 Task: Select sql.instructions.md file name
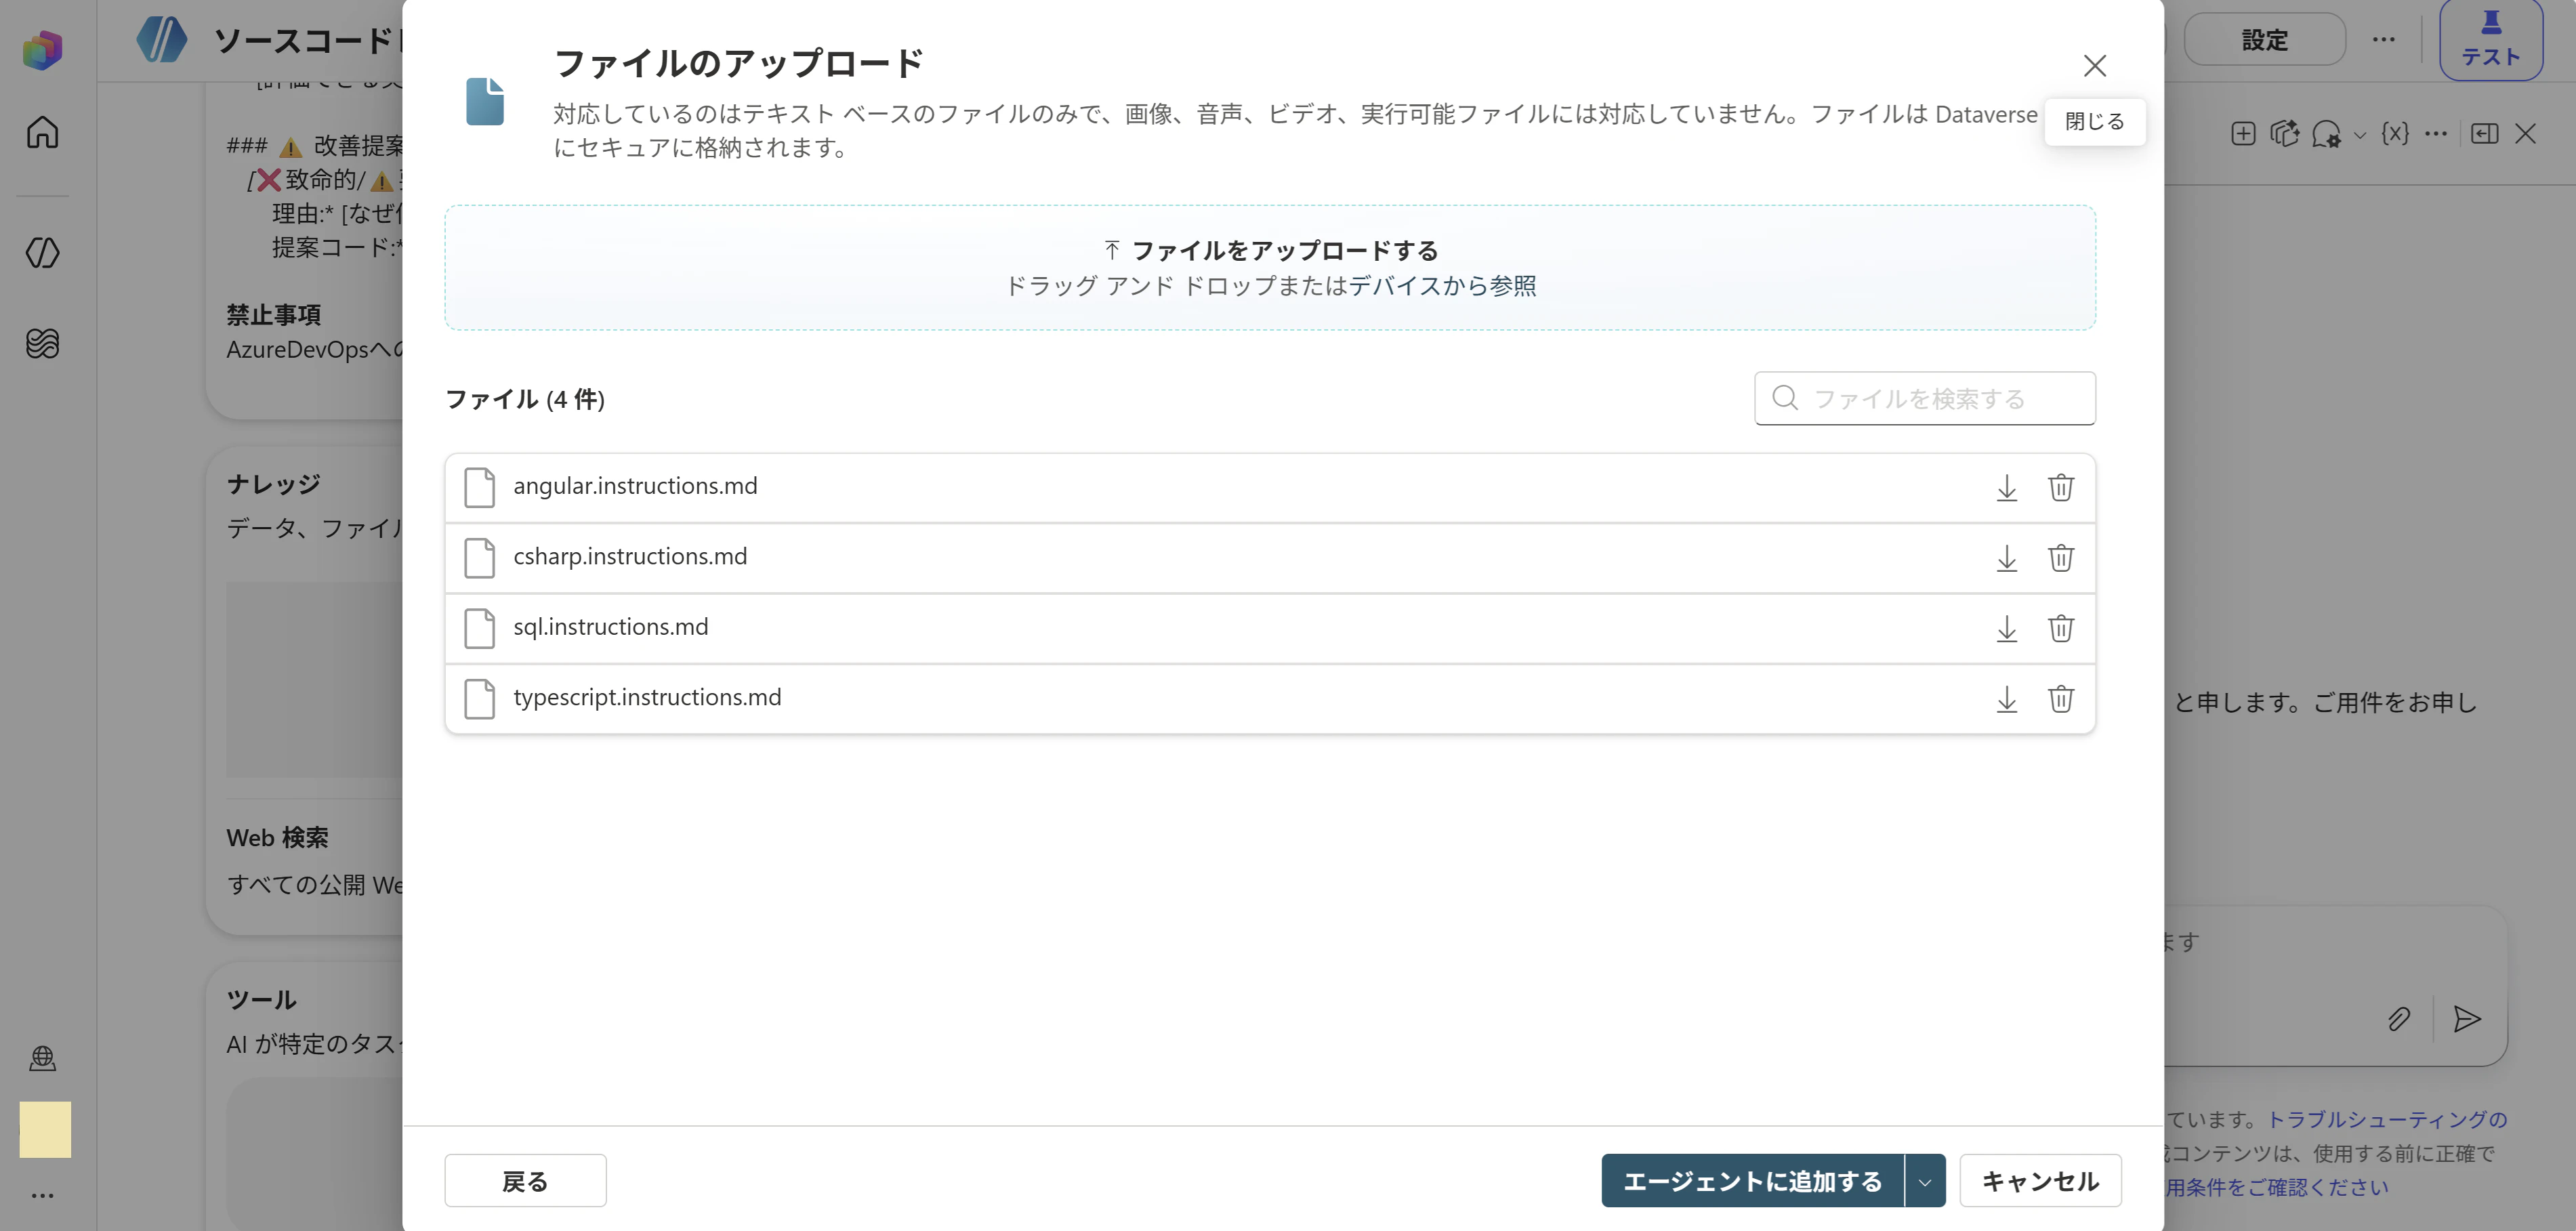[610, 627]
